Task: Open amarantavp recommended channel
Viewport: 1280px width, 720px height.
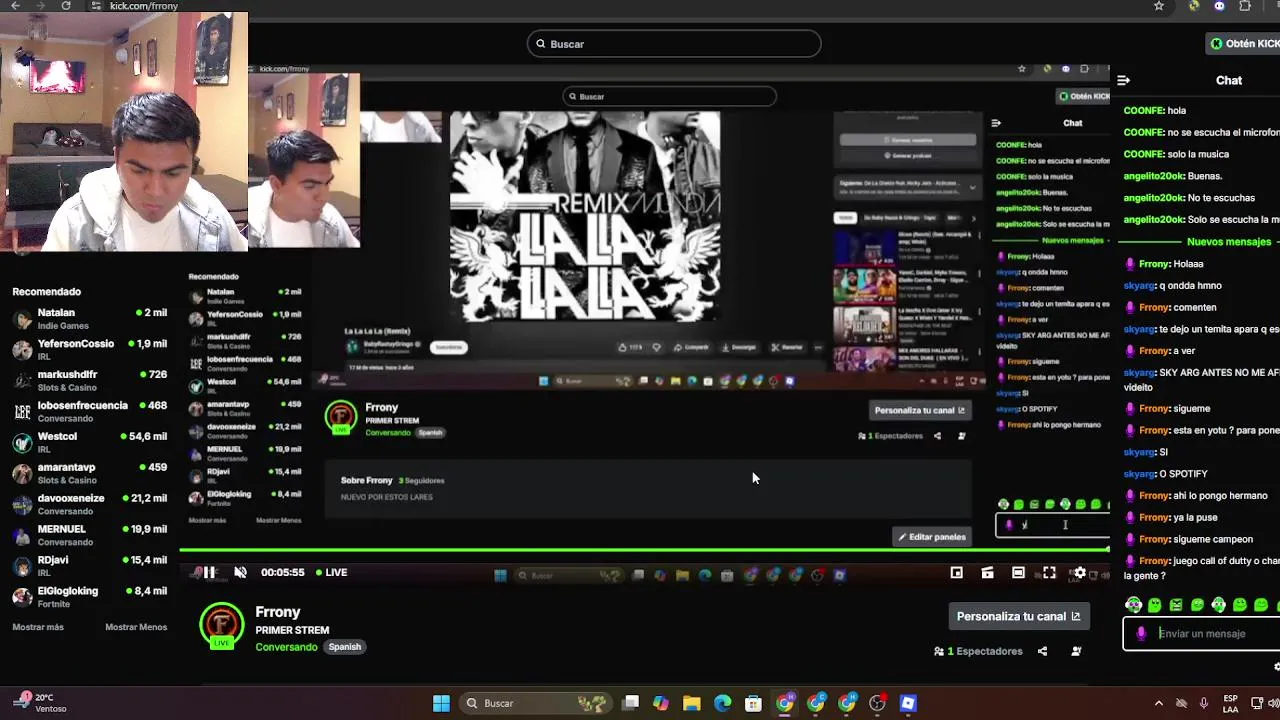Action: pos(90,474)
